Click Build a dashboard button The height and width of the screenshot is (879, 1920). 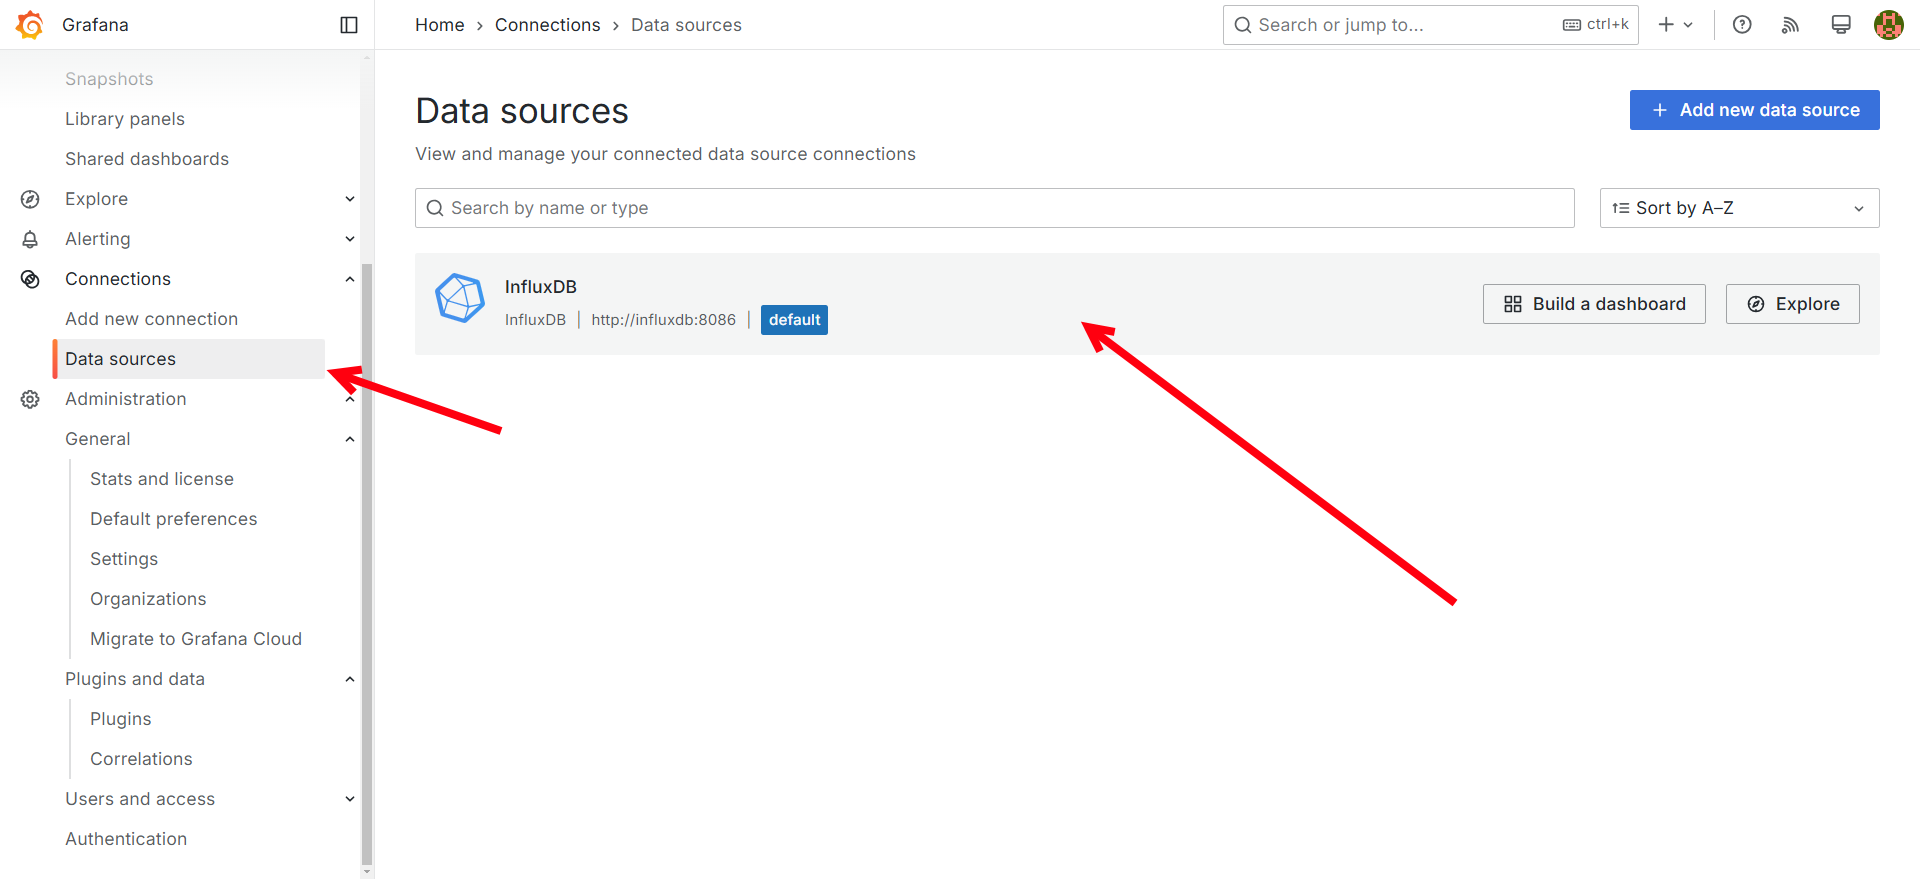point(1594,304)
